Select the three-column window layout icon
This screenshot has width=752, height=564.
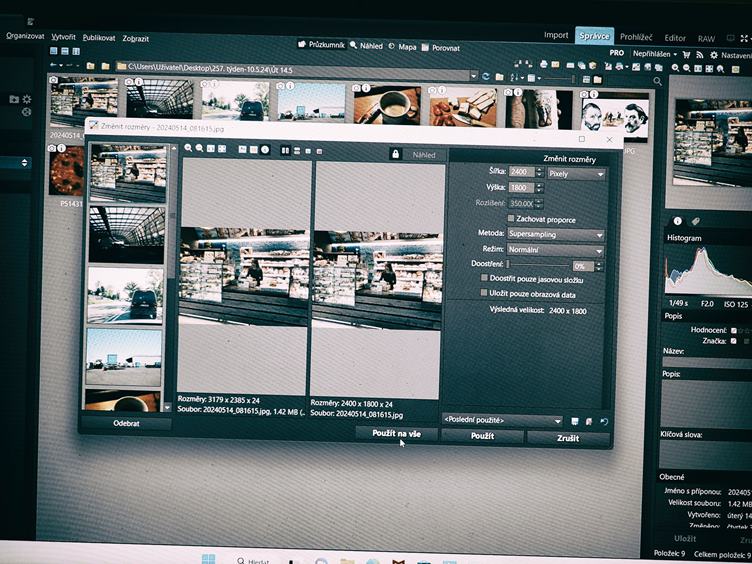76,51
